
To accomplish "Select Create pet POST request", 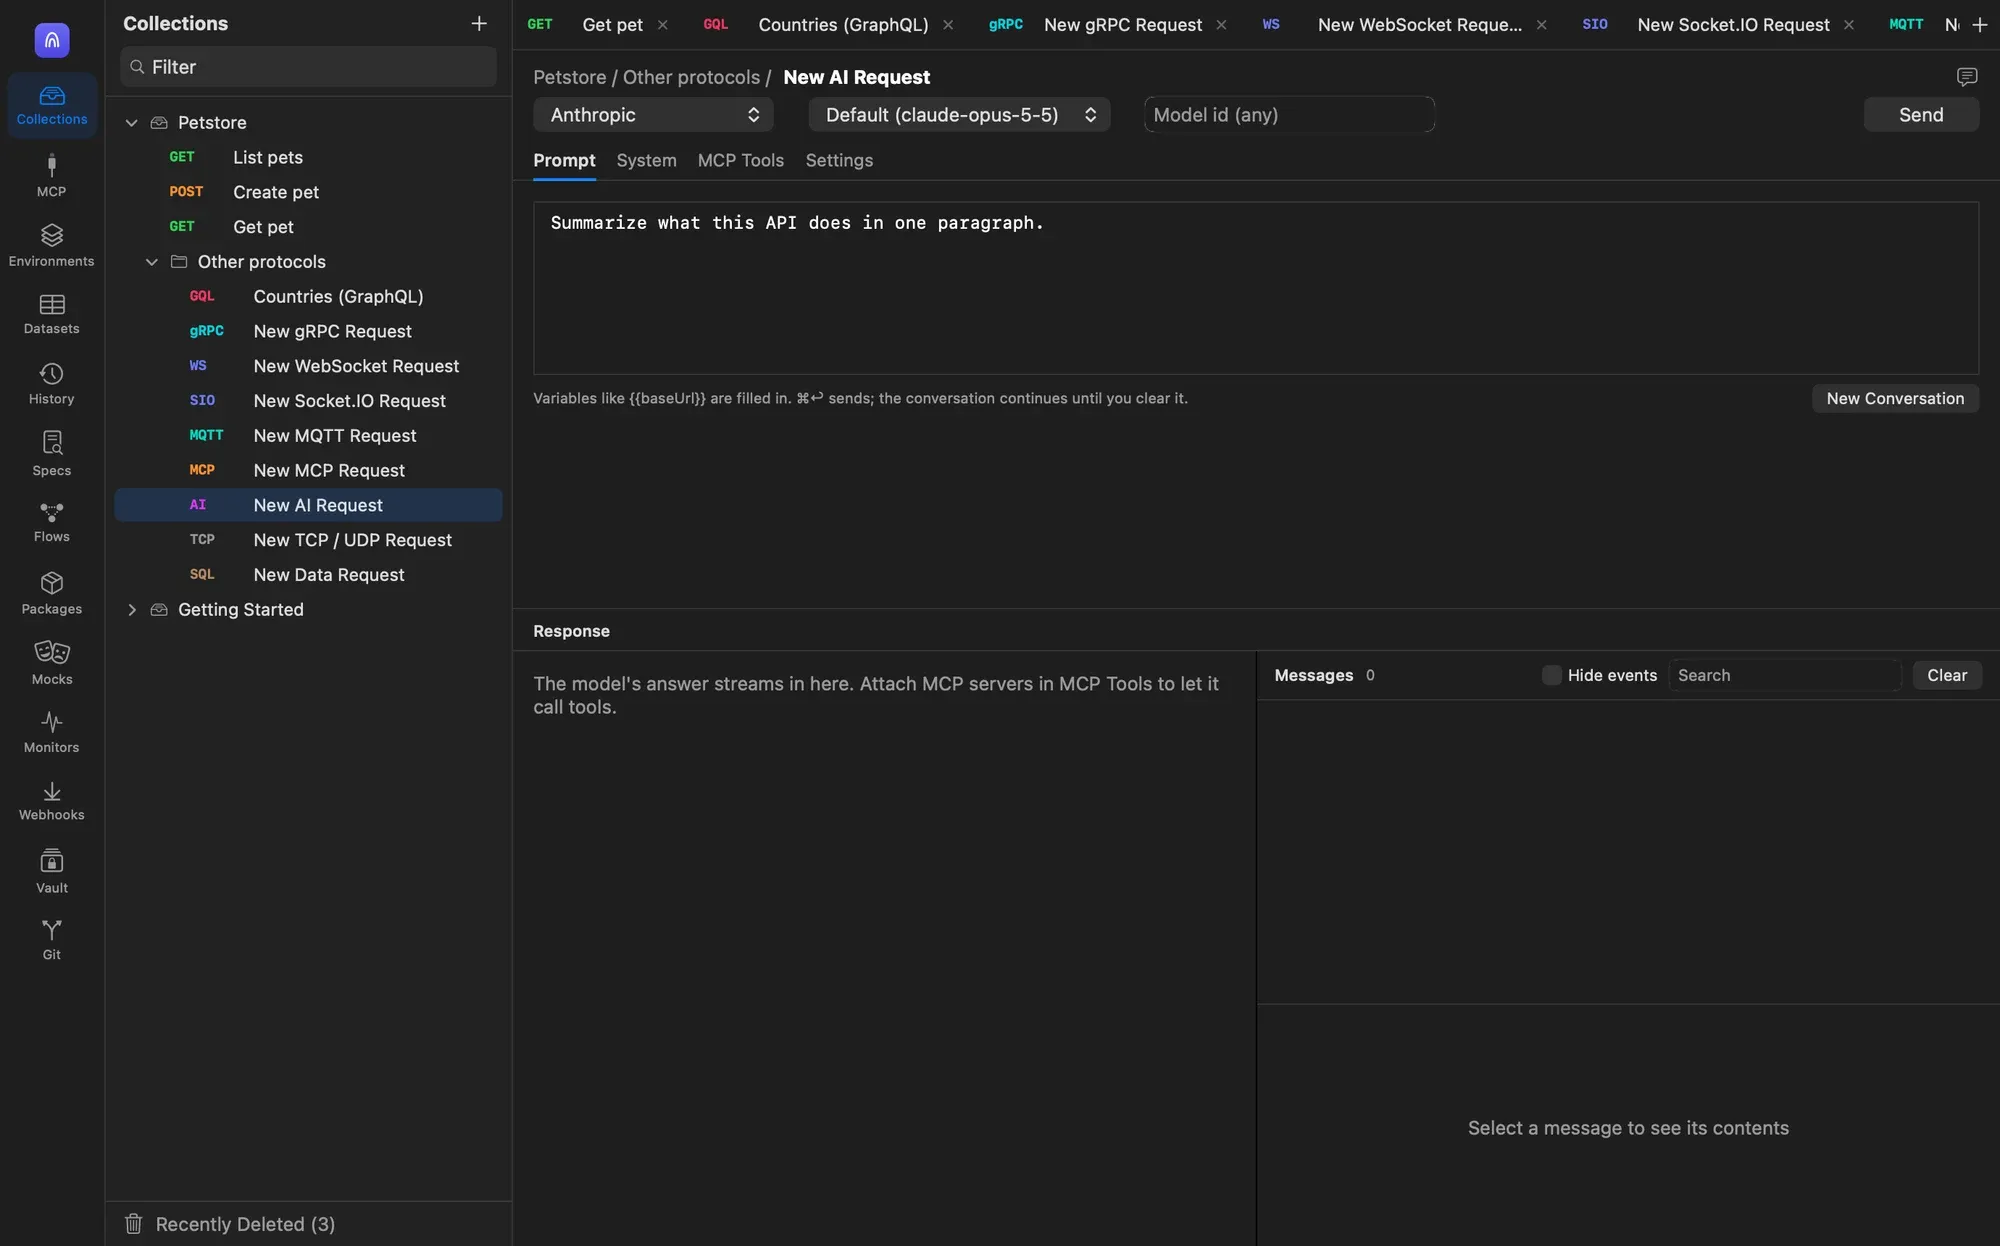I will [x=308, y=192].
